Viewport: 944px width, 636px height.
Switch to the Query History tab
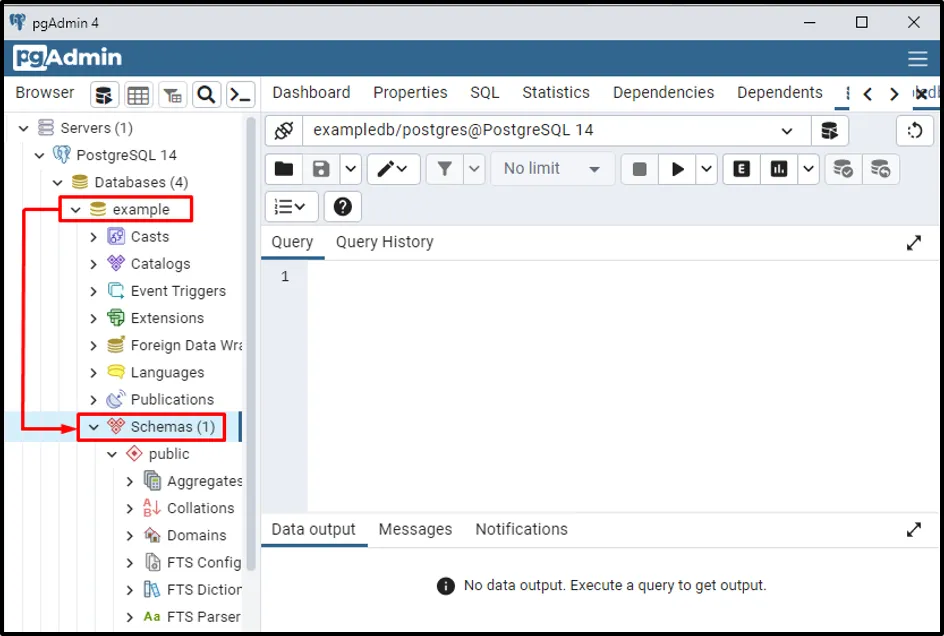pos(384,242)
